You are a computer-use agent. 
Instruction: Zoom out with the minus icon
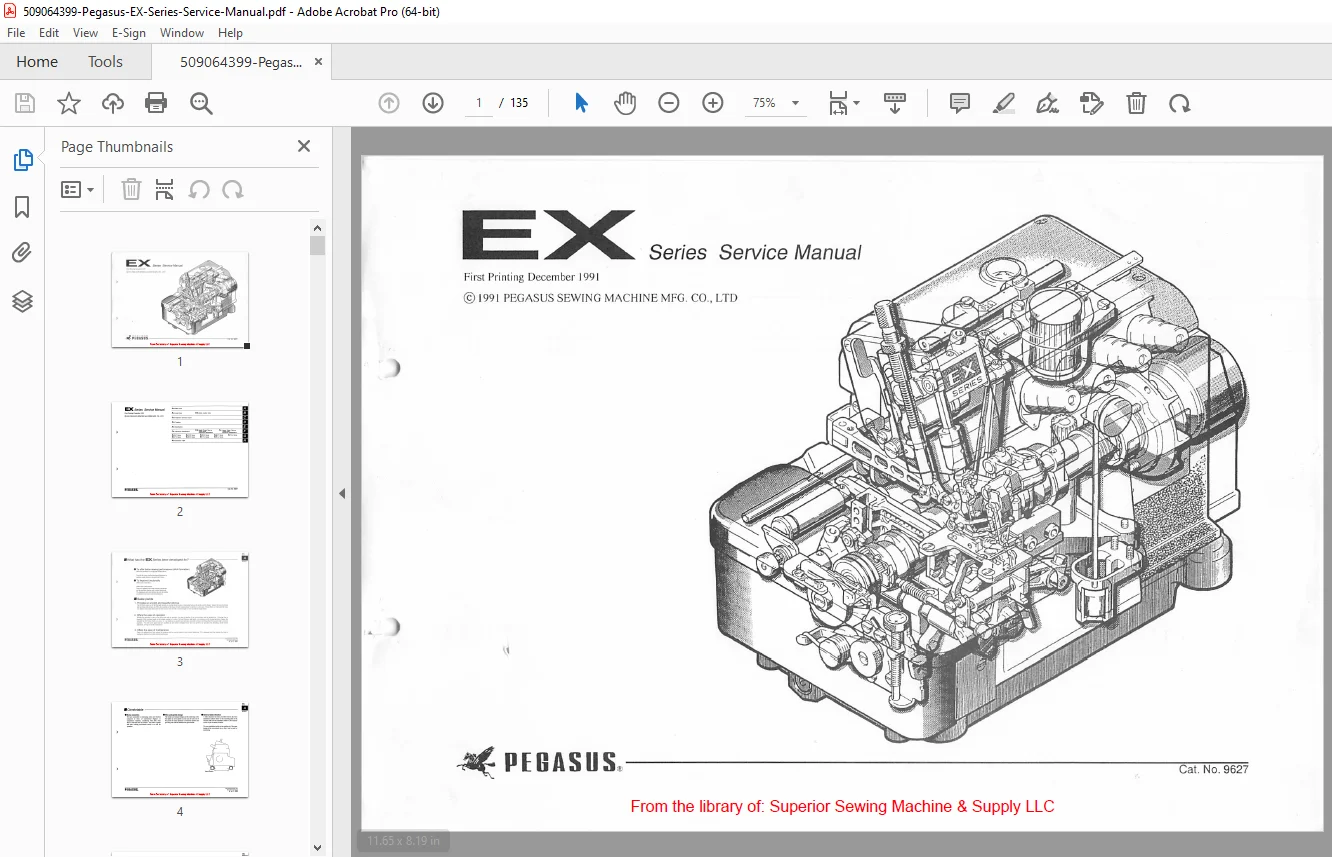pyautogui.click(x=669, y=103)
